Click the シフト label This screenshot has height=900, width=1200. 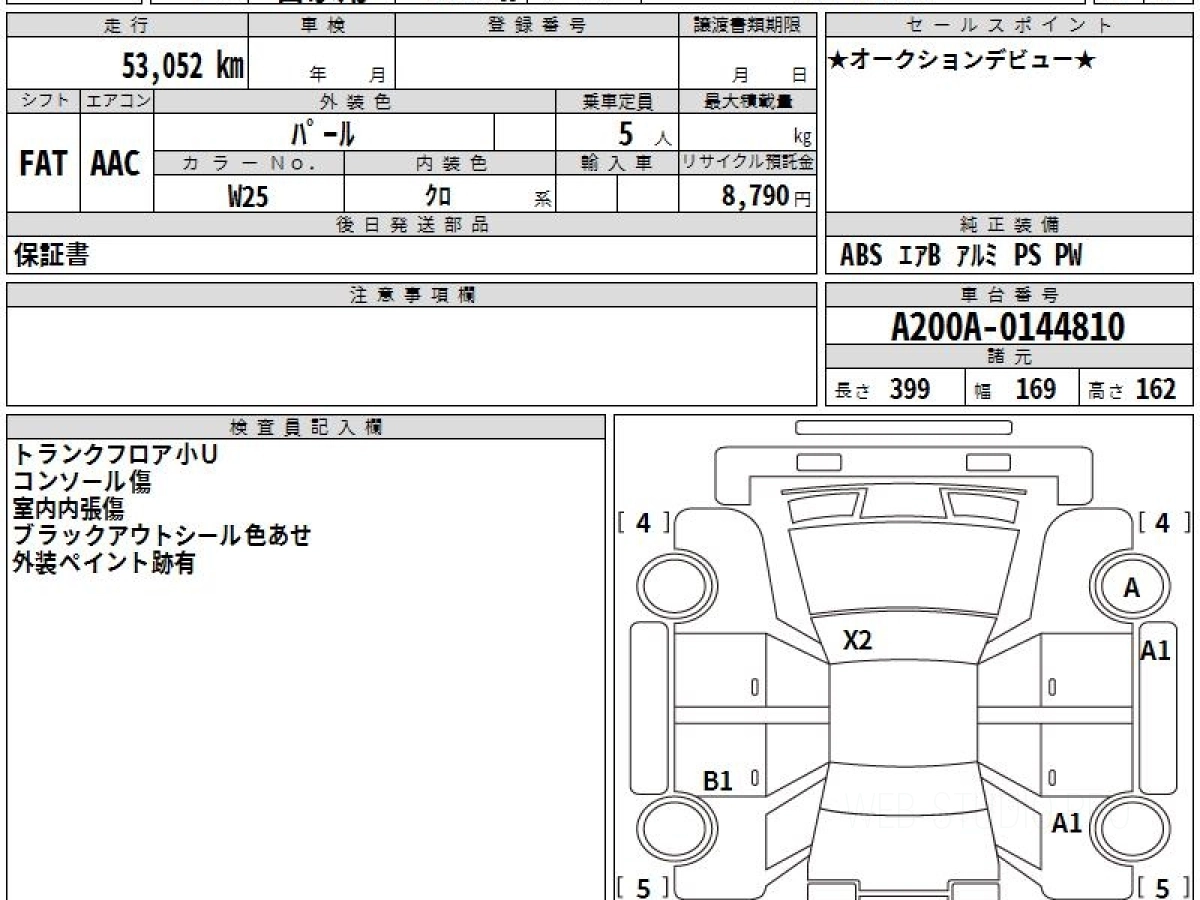pos(44,101)
